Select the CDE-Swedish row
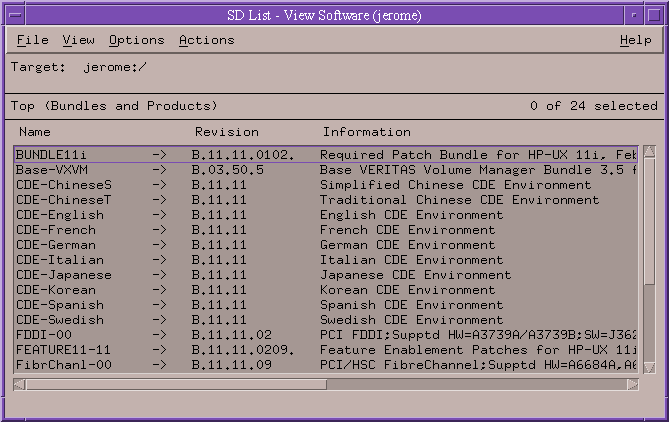The image size is (669, 422). point(326,320)
